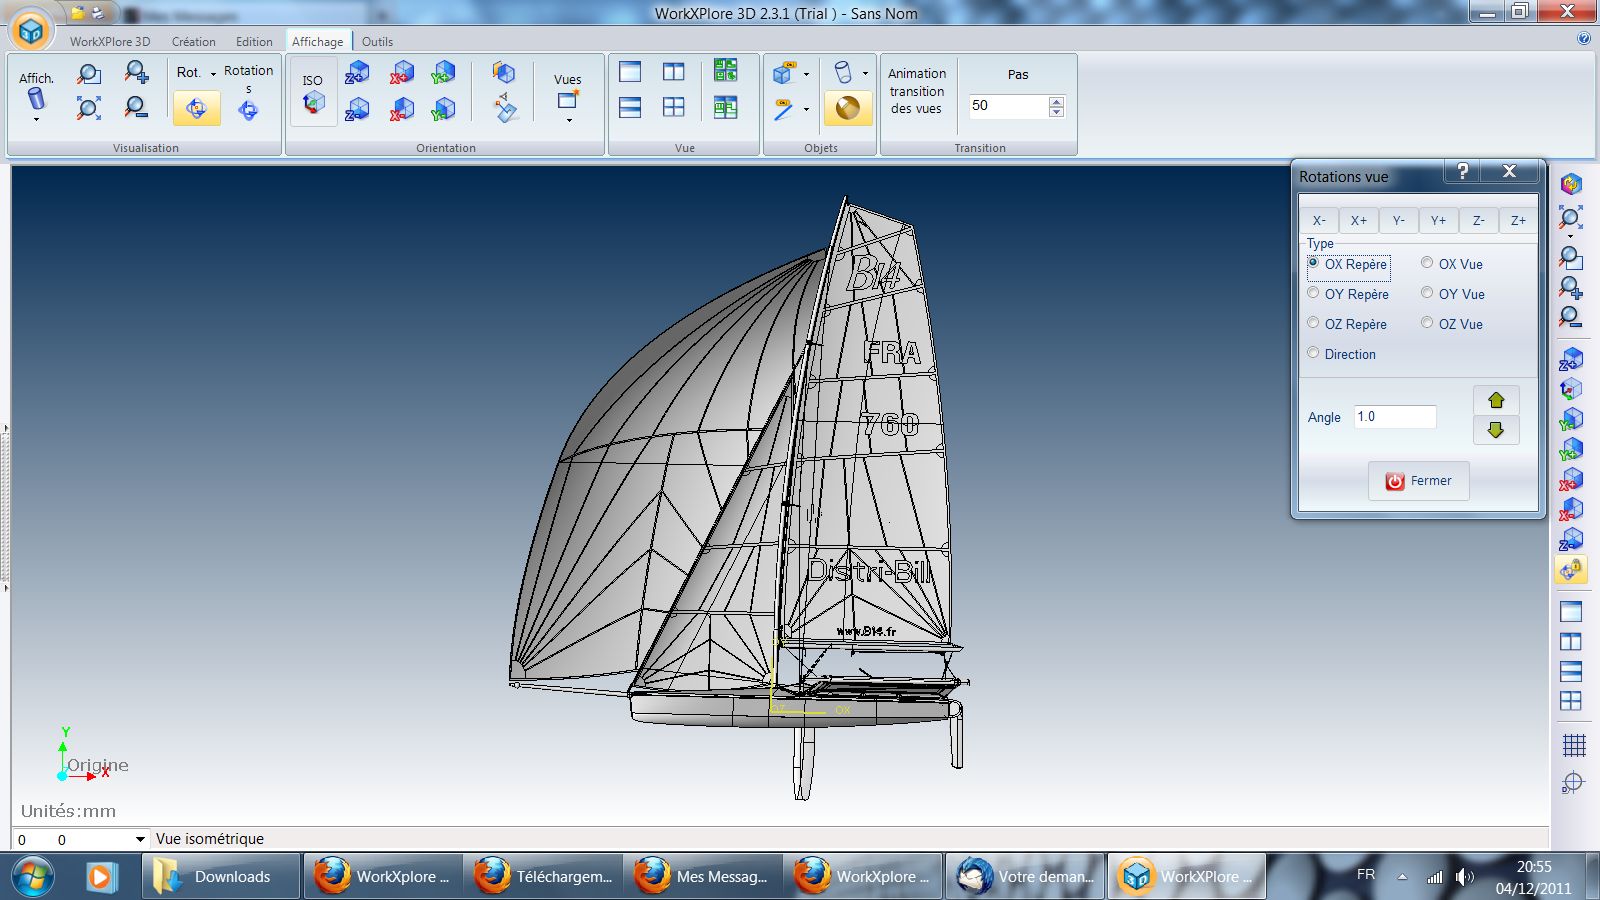This screenshot has width=1600, height=900.
Task: Select the X+ view cube in the ribbon
Action: click(402, 73)
